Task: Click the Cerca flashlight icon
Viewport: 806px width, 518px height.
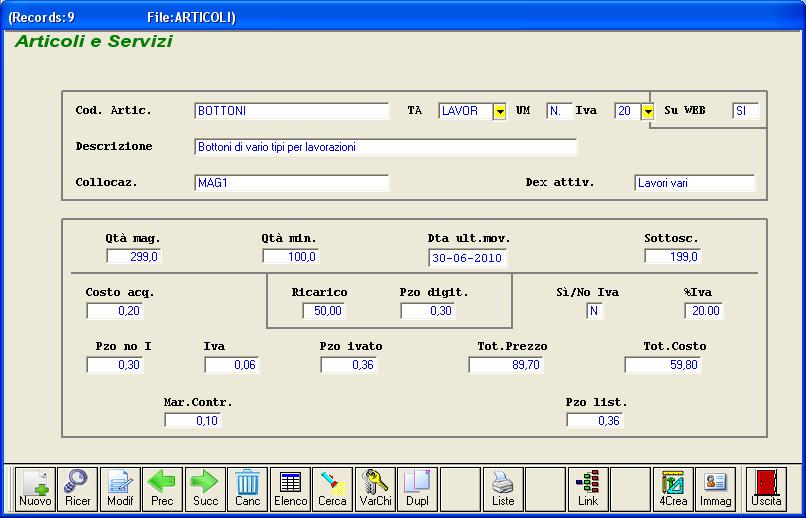Action: coord(333,489)
